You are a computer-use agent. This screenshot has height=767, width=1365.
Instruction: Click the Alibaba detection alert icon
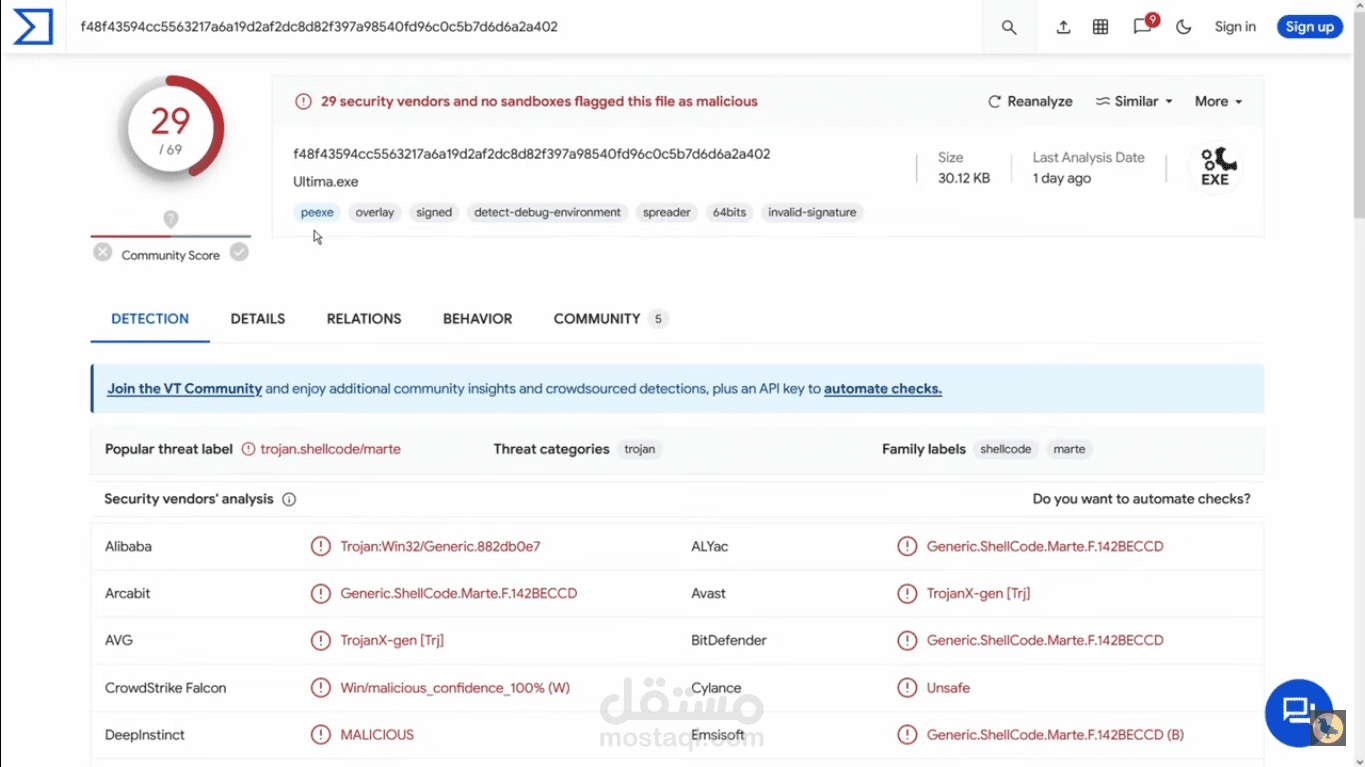coord(320,546)
